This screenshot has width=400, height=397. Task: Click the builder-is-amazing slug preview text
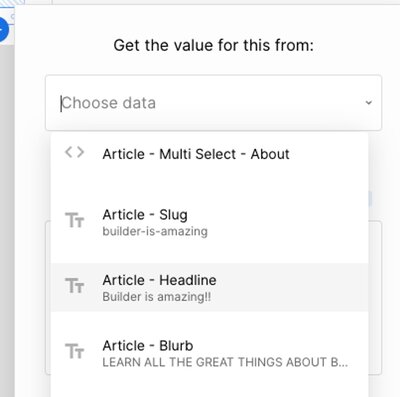[x=155, y=231]
